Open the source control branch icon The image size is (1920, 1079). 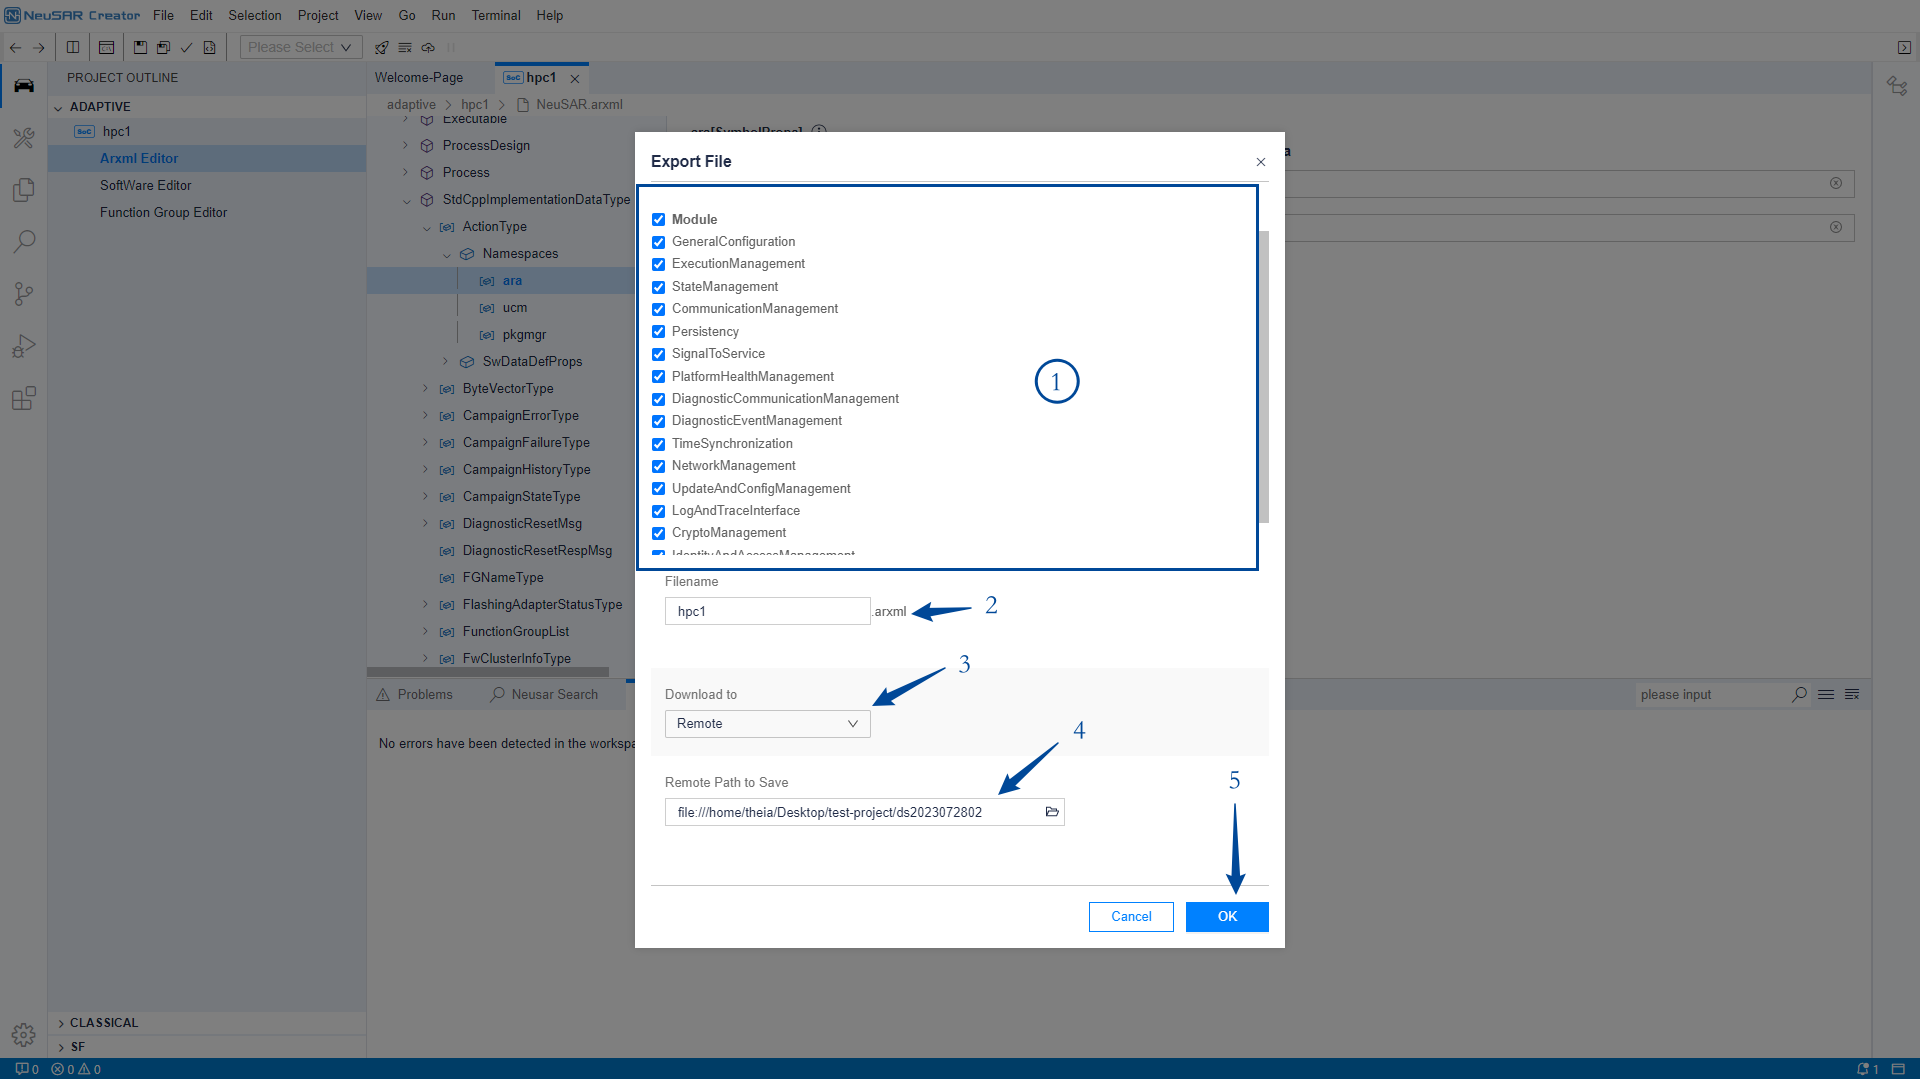pos(24,293)
